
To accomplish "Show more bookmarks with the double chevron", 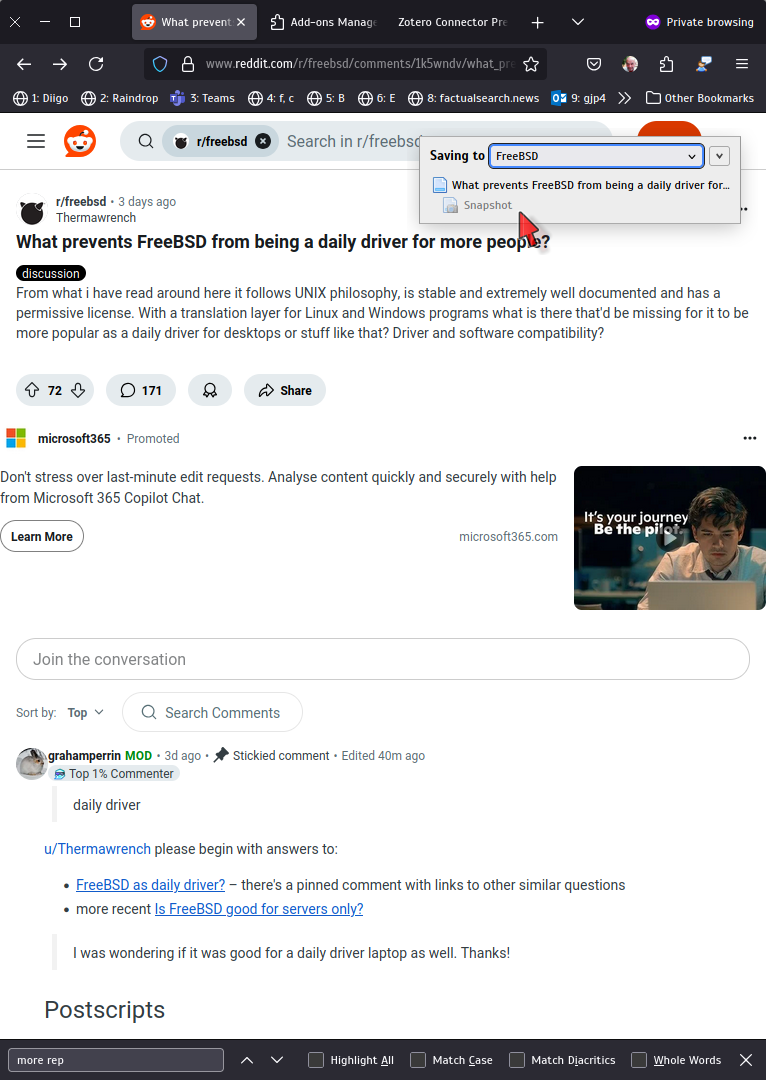I will (x=625, y=98).
